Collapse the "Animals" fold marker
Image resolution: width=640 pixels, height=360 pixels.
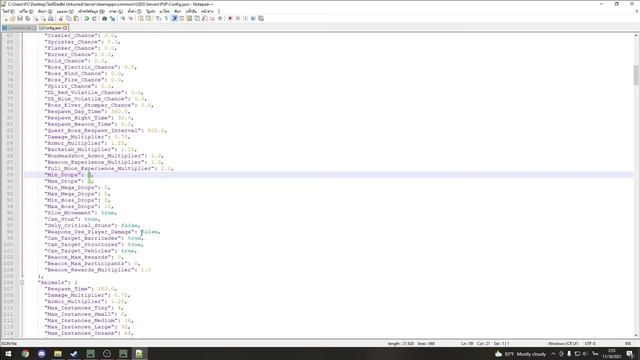22,282
